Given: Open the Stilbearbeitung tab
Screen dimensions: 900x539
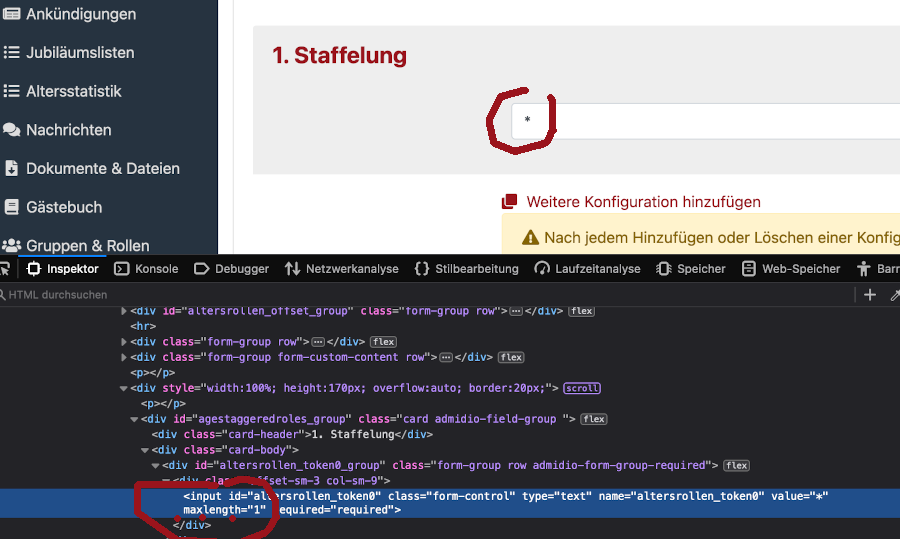Looking at the screenshot, I should (466, 269).
